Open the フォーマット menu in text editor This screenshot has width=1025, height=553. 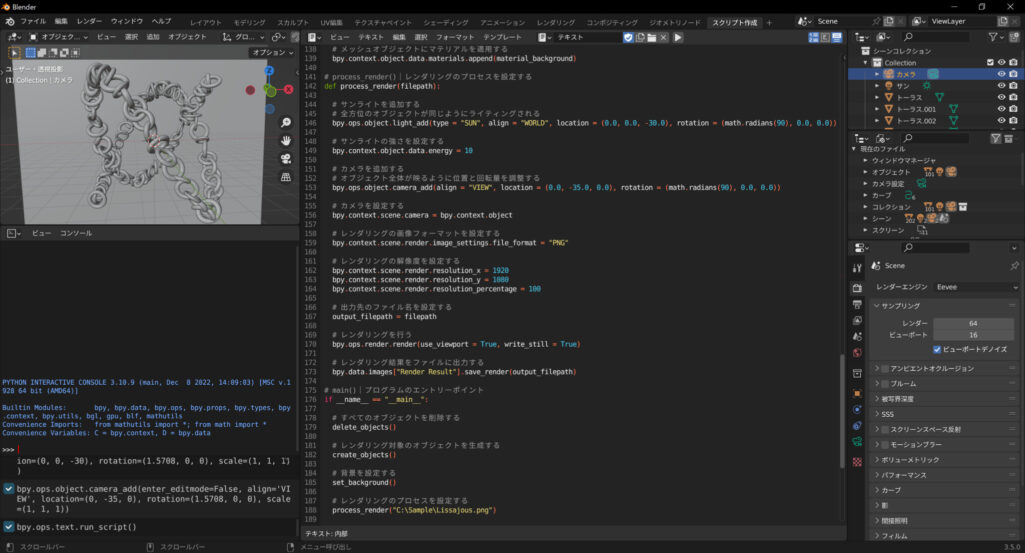click(x=455, y=37)
